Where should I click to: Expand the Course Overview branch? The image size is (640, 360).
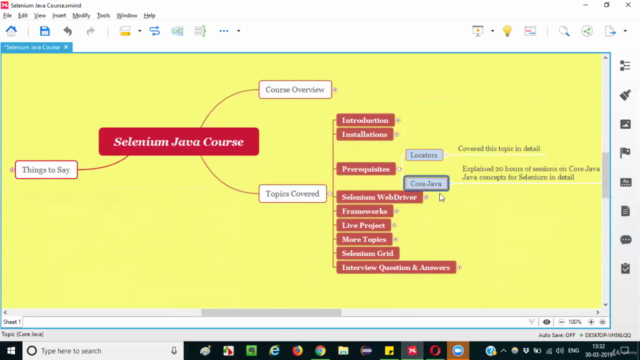(x=335, y=90)
